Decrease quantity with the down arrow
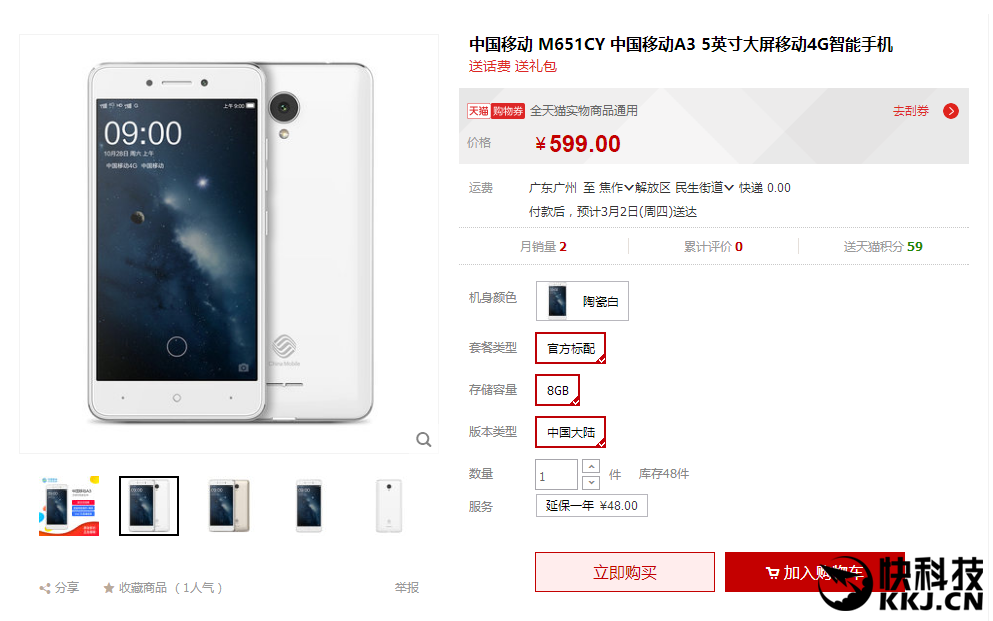Screen dimensions: 993x621 591,482
